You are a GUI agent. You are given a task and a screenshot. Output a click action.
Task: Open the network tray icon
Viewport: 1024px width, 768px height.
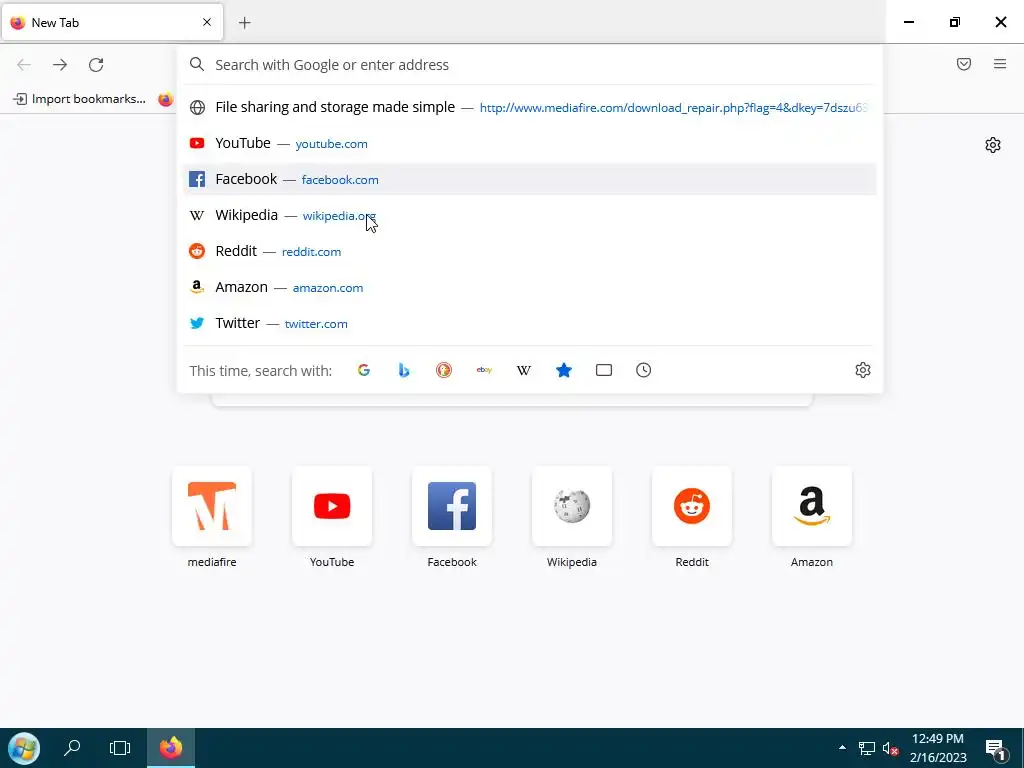(867, 748)
